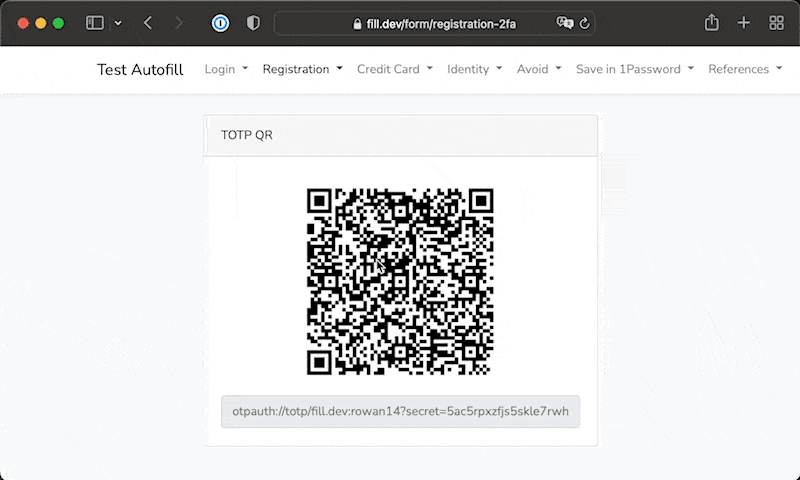Toggle the Safari sidebar icon
Viewport: 800px width, 480px height.
[95, 23]
